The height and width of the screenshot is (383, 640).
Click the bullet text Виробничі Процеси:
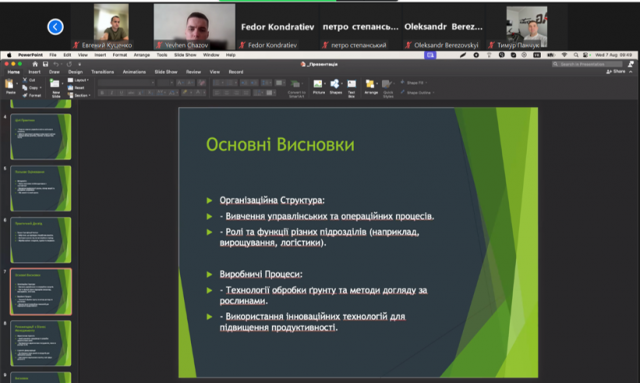pyautogui.click(x=261, y=274)
